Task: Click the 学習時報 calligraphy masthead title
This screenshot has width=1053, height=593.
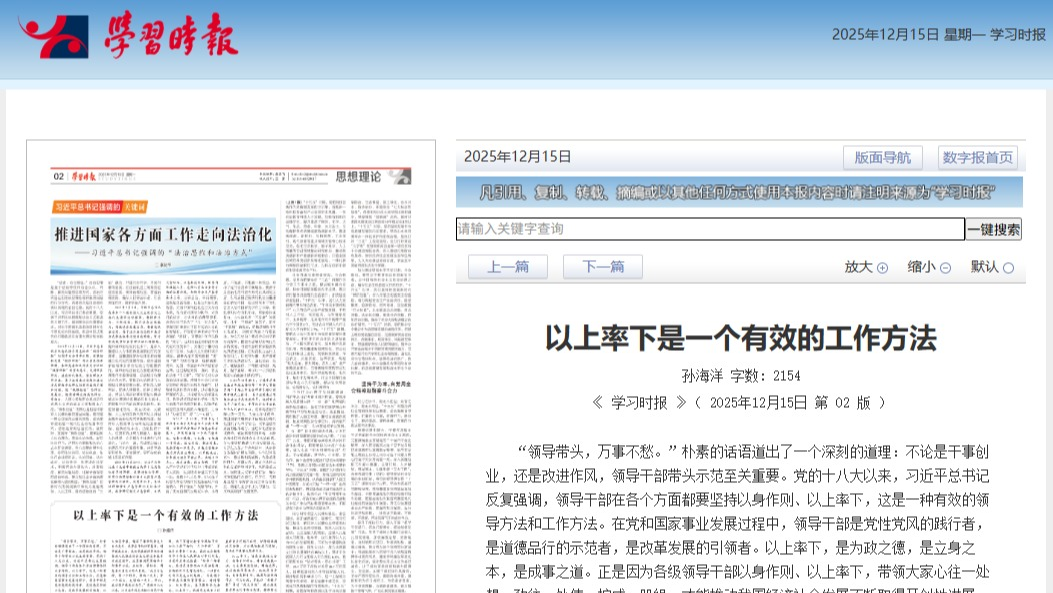Action: tap(171, 37)
